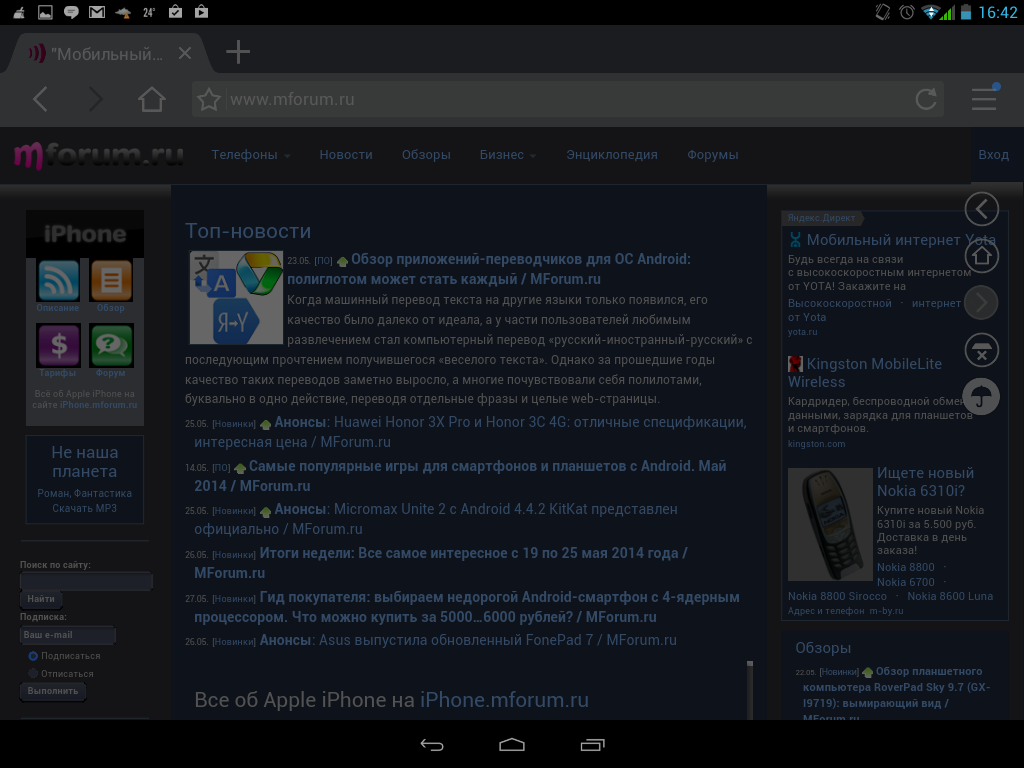This screenshot has height=768, width=1024.
Task: Click the mforum.ru site logo
Action: coord(99,155)
